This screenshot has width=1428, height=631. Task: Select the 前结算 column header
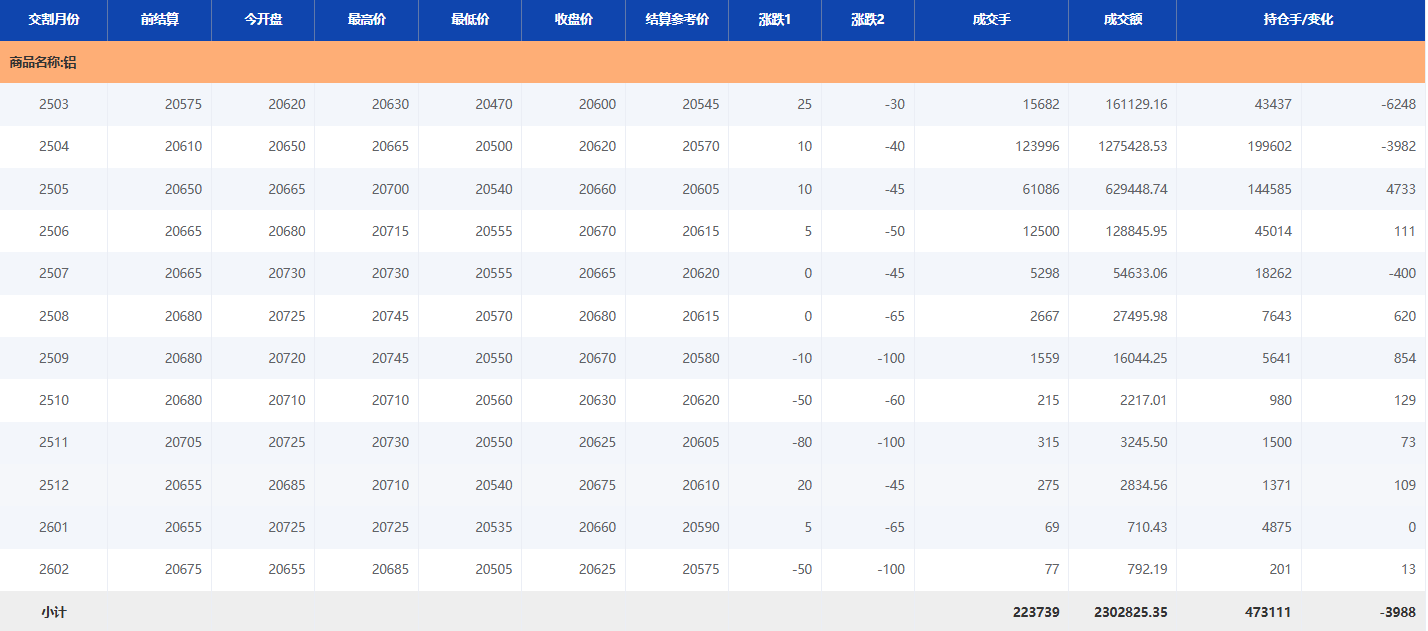click(x=160, y=20)
